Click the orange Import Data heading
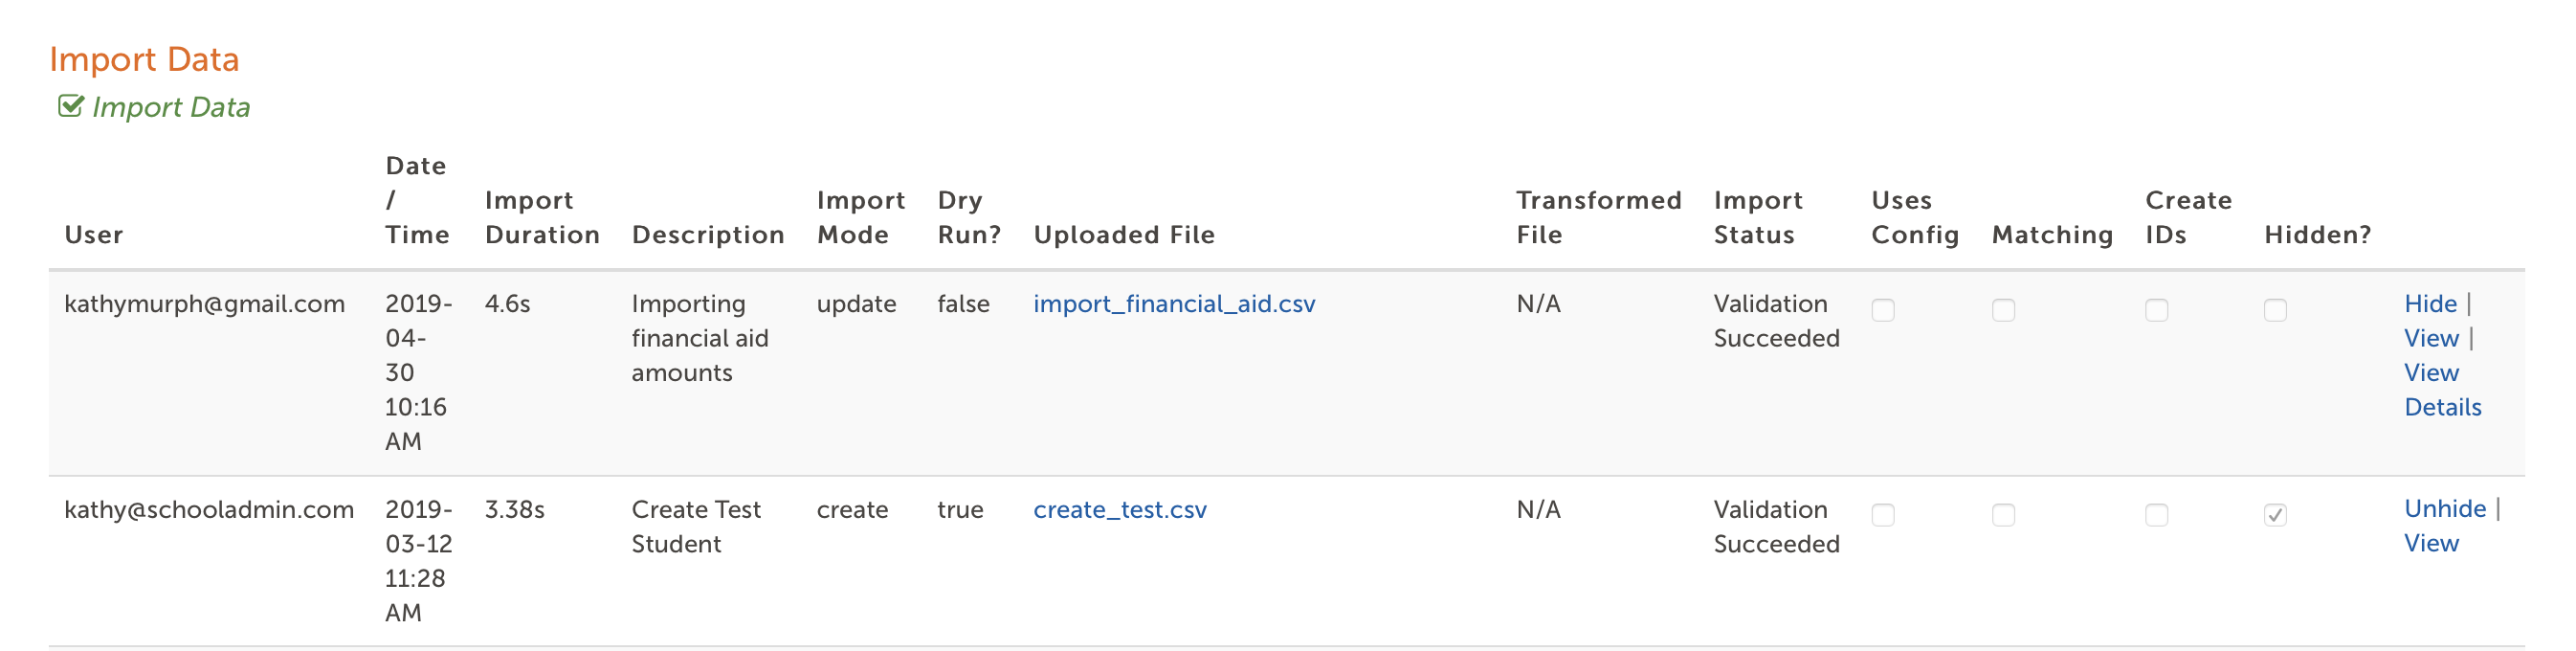 144,59
